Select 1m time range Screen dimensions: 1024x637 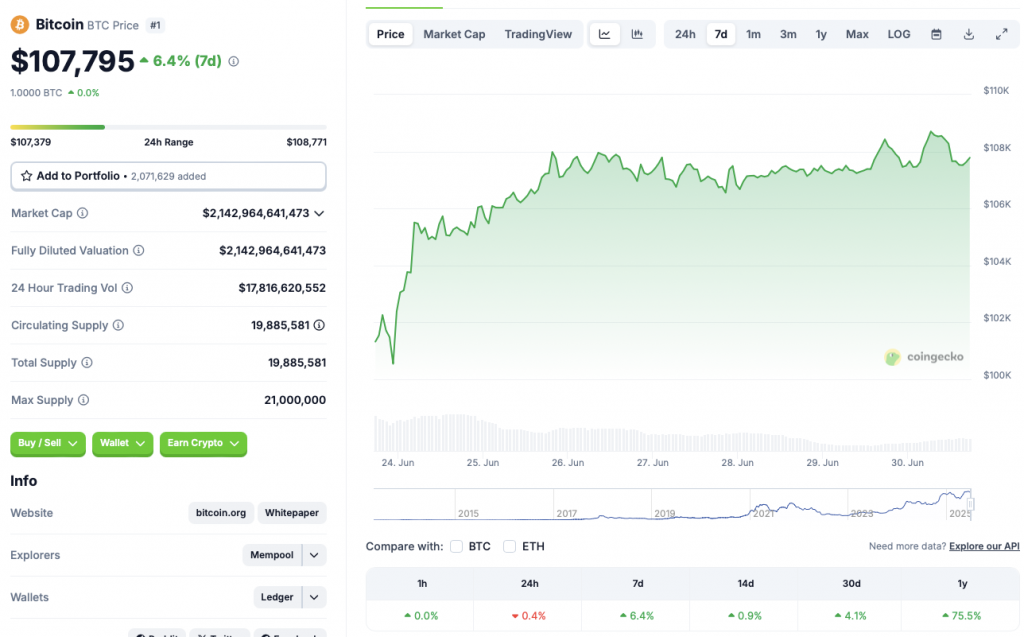click(754, 34)
